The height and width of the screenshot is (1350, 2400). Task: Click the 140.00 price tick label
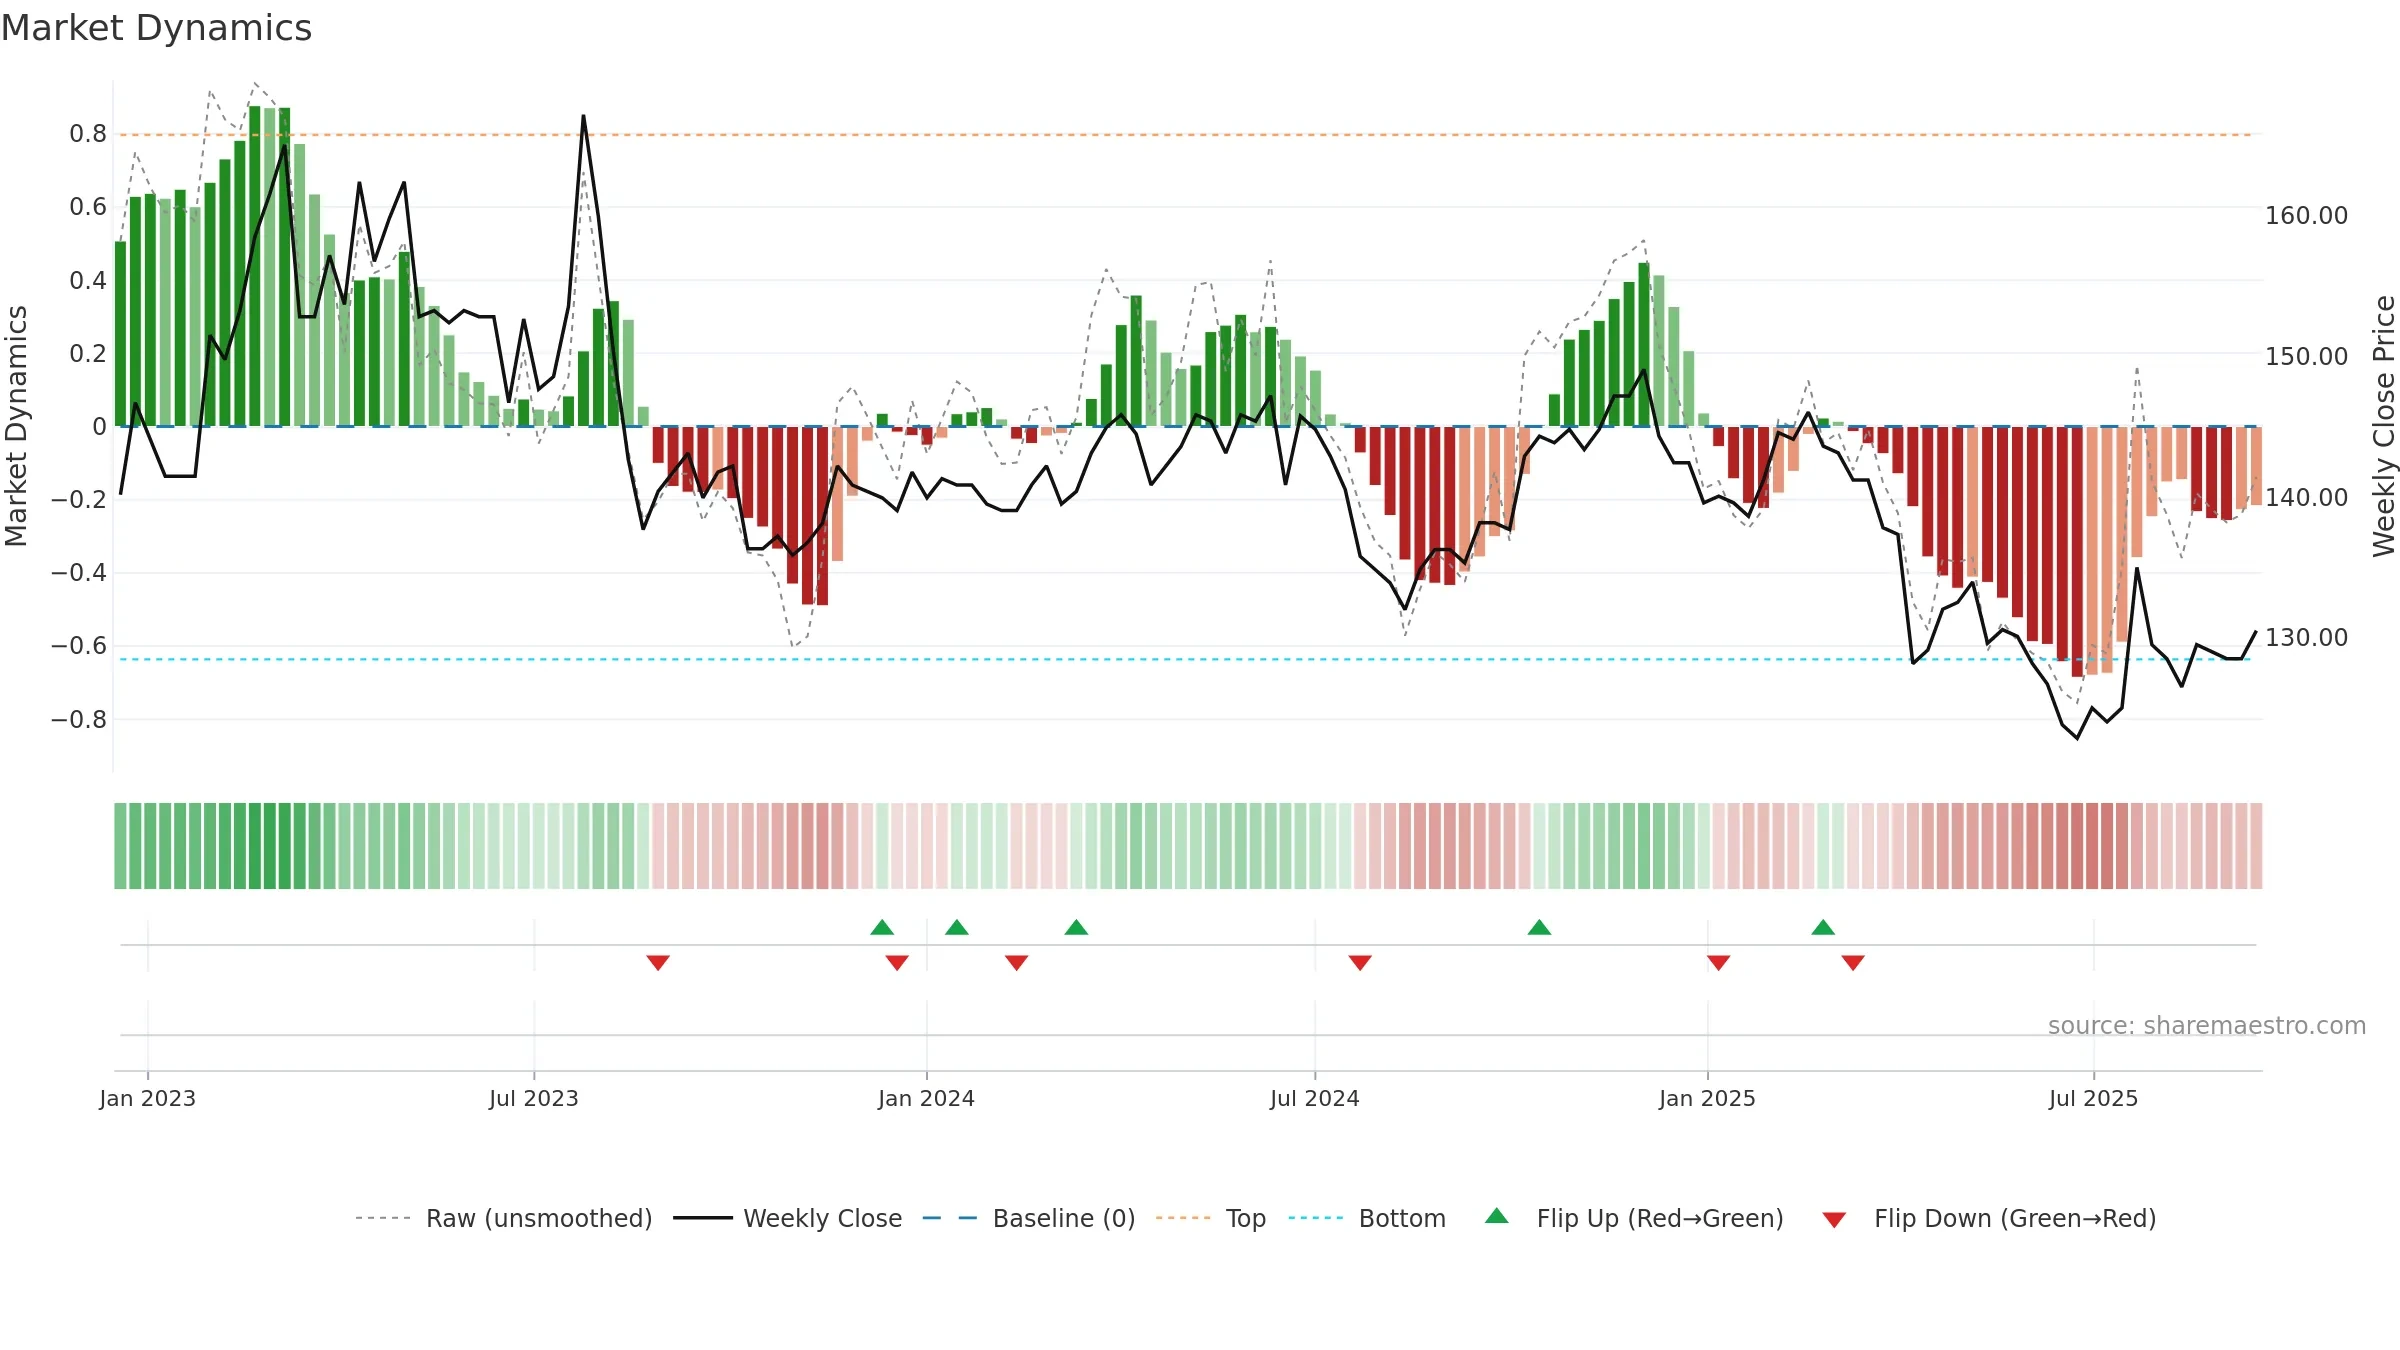tap(2307, 497)
